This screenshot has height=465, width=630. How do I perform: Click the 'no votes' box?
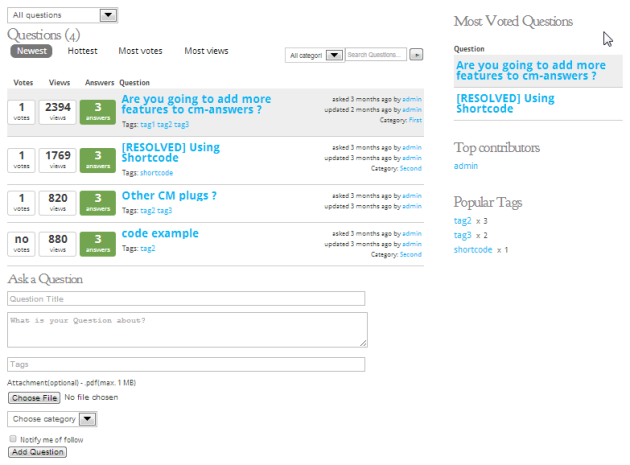click(21, 244)
